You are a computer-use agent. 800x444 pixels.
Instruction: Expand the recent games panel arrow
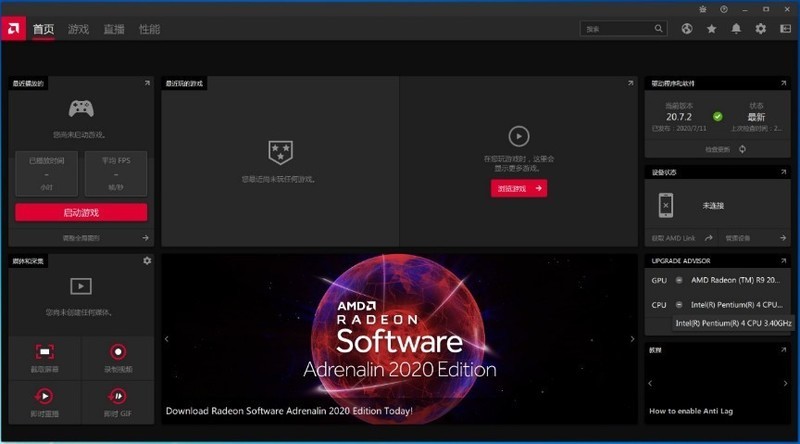point(631,83)
